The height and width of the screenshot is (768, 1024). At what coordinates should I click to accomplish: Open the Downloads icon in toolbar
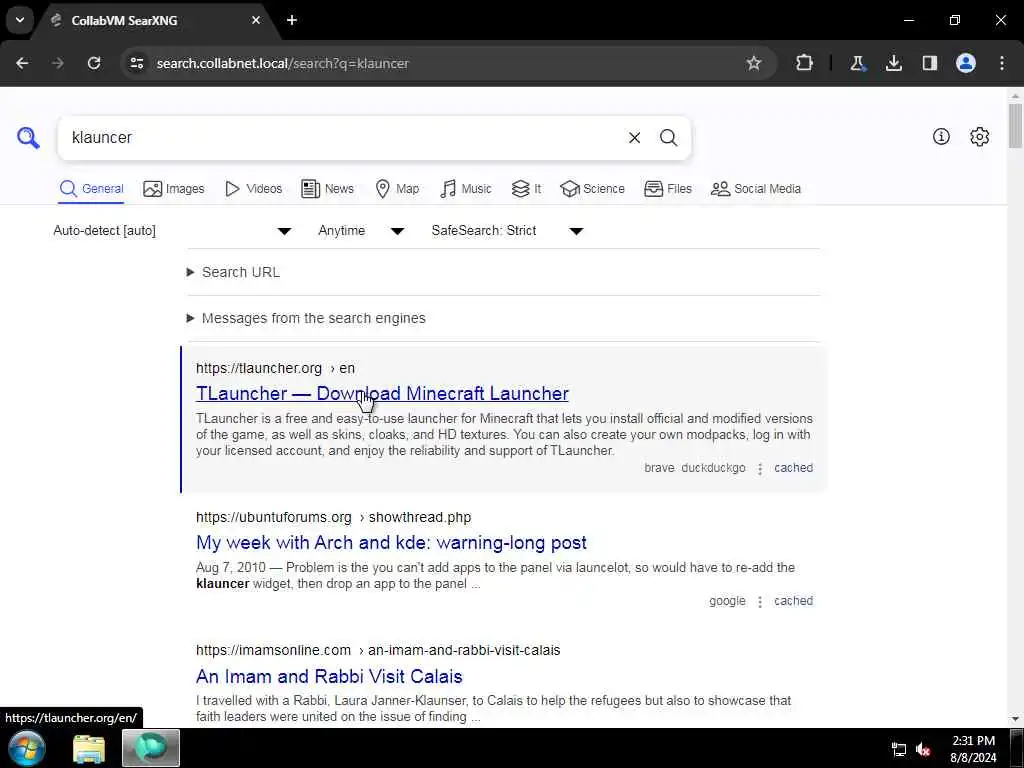893,63
